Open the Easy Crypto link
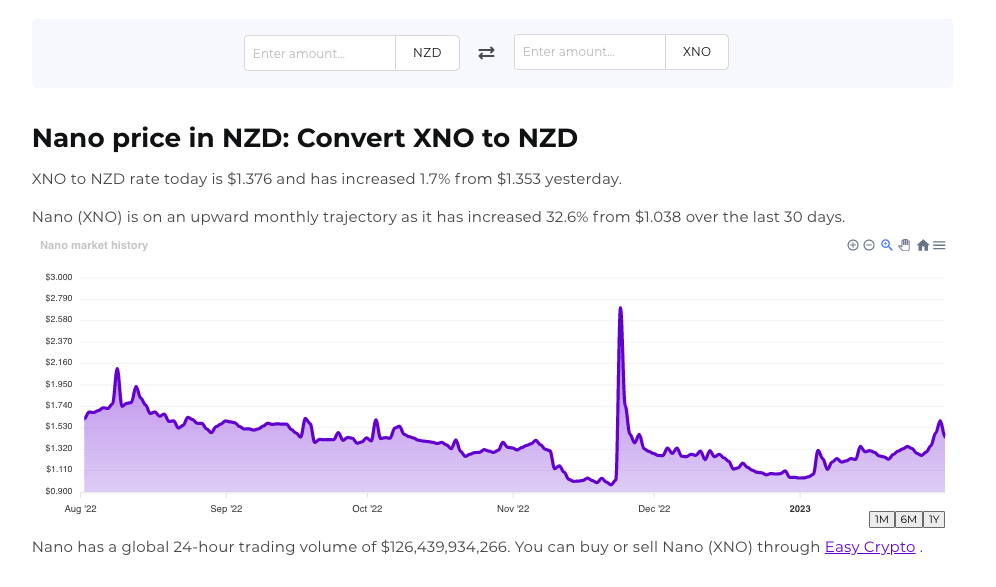 click(869, 547)
